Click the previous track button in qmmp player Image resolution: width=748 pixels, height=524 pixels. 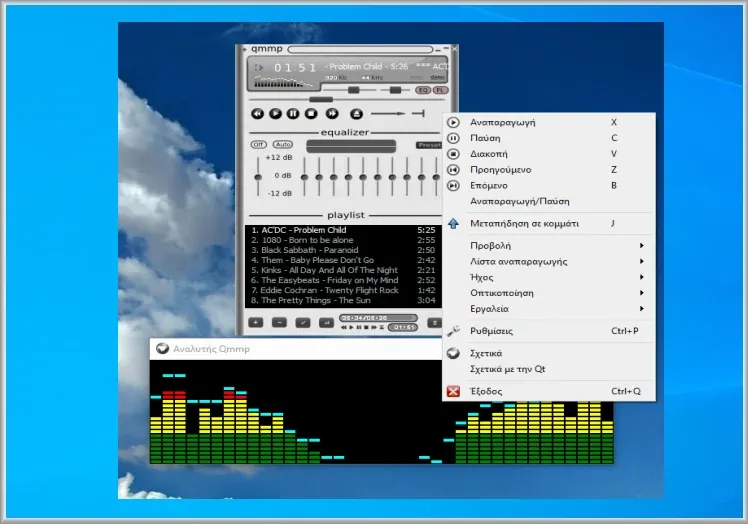(258, 114)
